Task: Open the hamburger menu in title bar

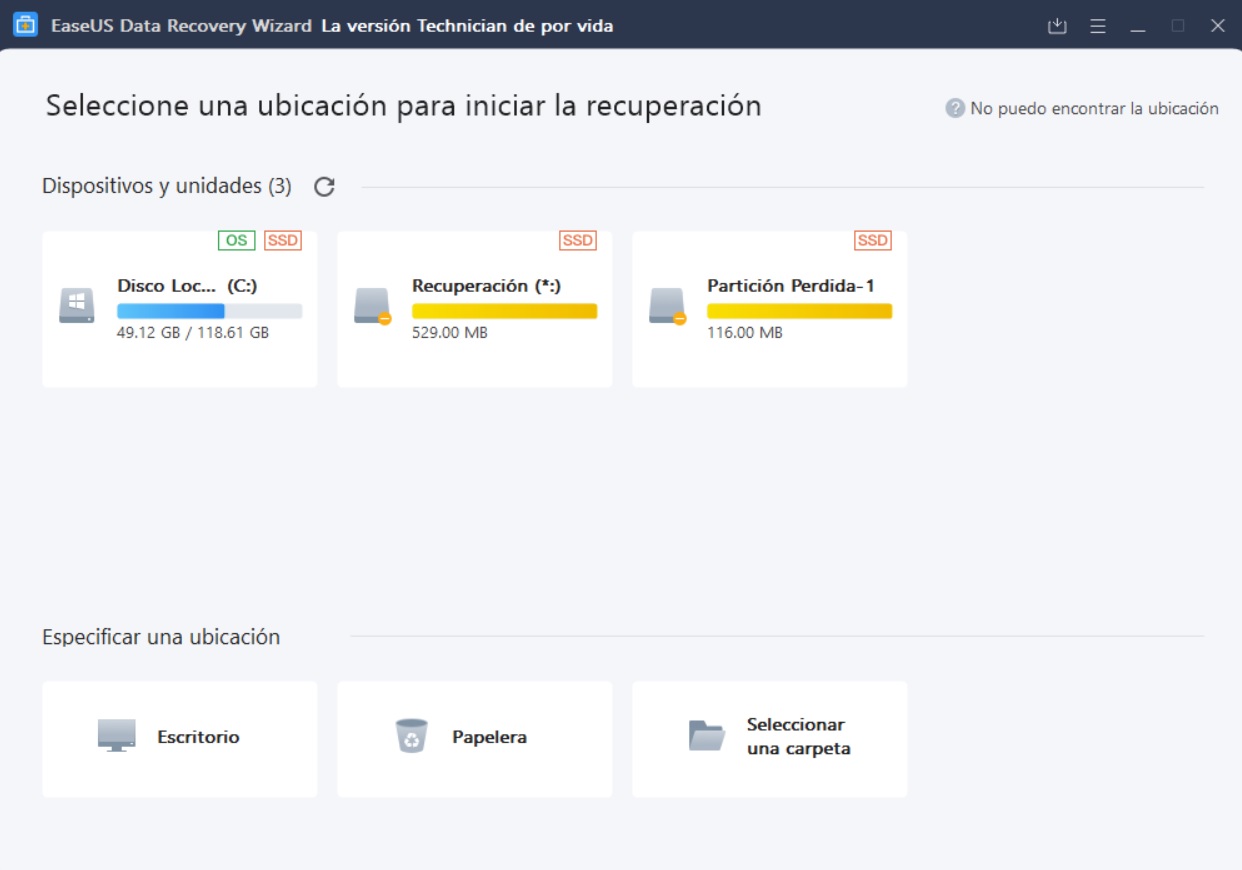Action: [x=1098, y=26]
